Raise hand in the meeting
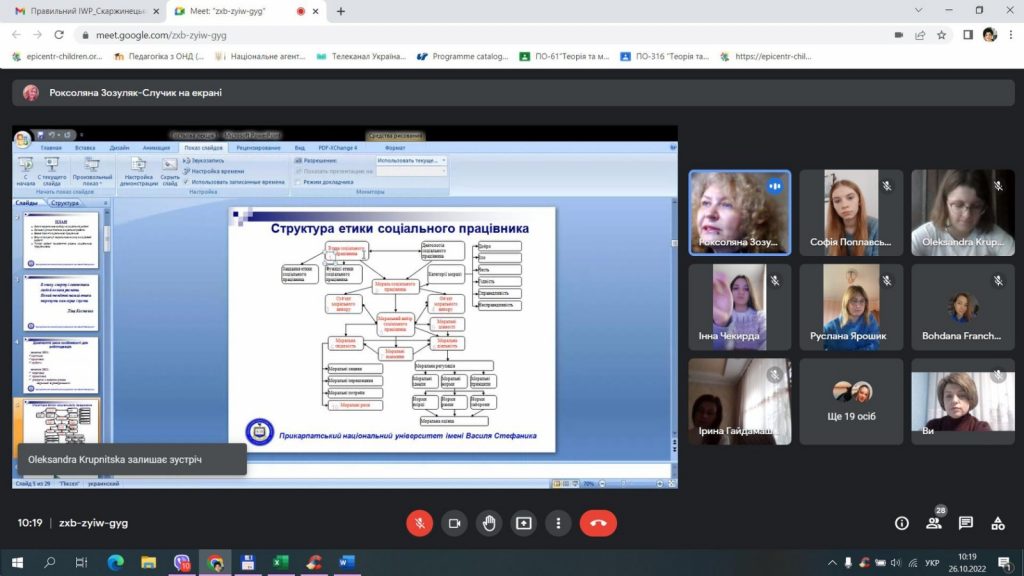This screenshot has height=576, width=1024. [x=489, y=523]
